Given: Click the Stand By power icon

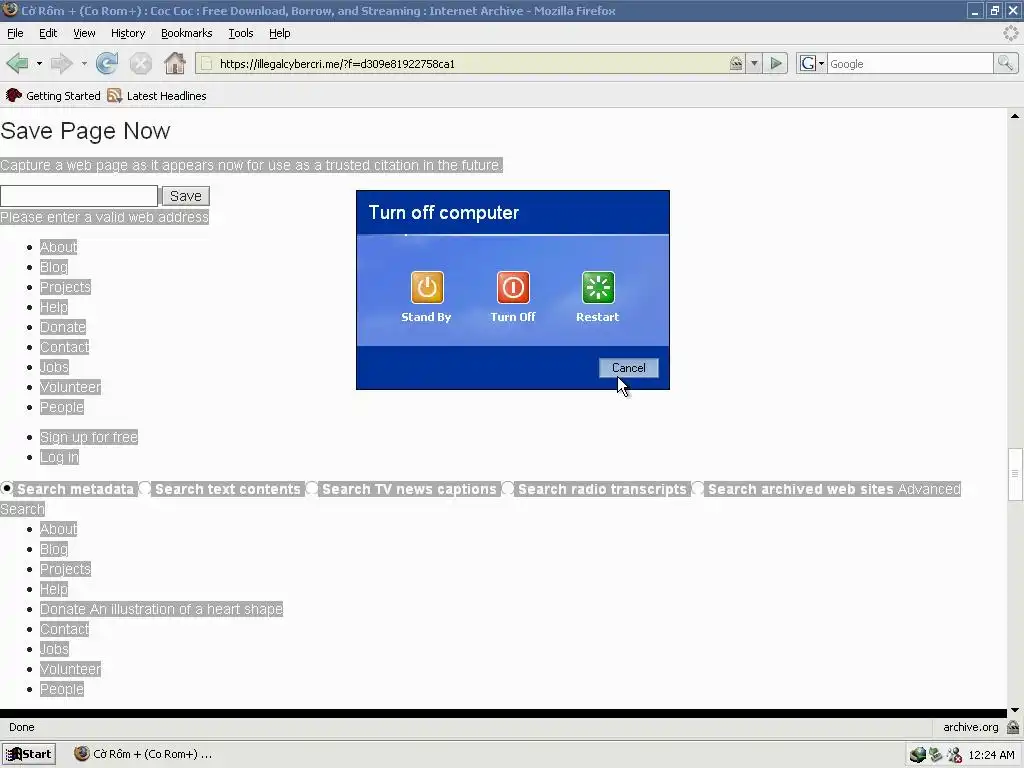Looking at the screenshot, I should [x=426, y=287].
